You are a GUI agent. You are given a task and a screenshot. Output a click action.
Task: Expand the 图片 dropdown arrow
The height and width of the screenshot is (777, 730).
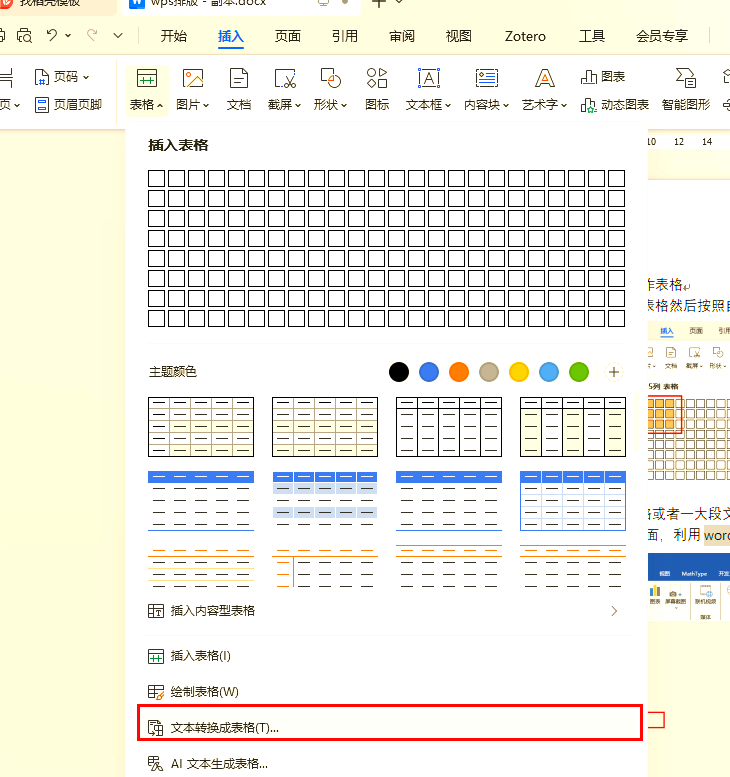tap(206, 106)
